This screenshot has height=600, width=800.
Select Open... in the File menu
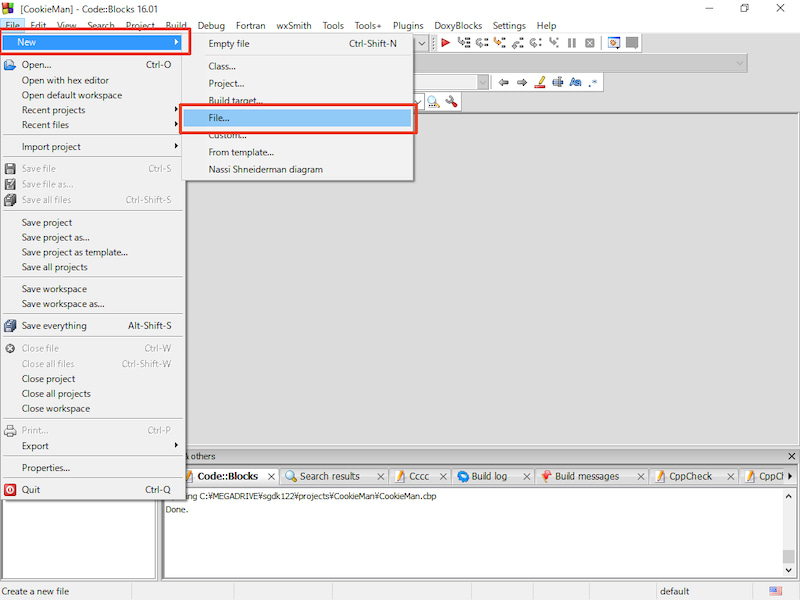92,65
